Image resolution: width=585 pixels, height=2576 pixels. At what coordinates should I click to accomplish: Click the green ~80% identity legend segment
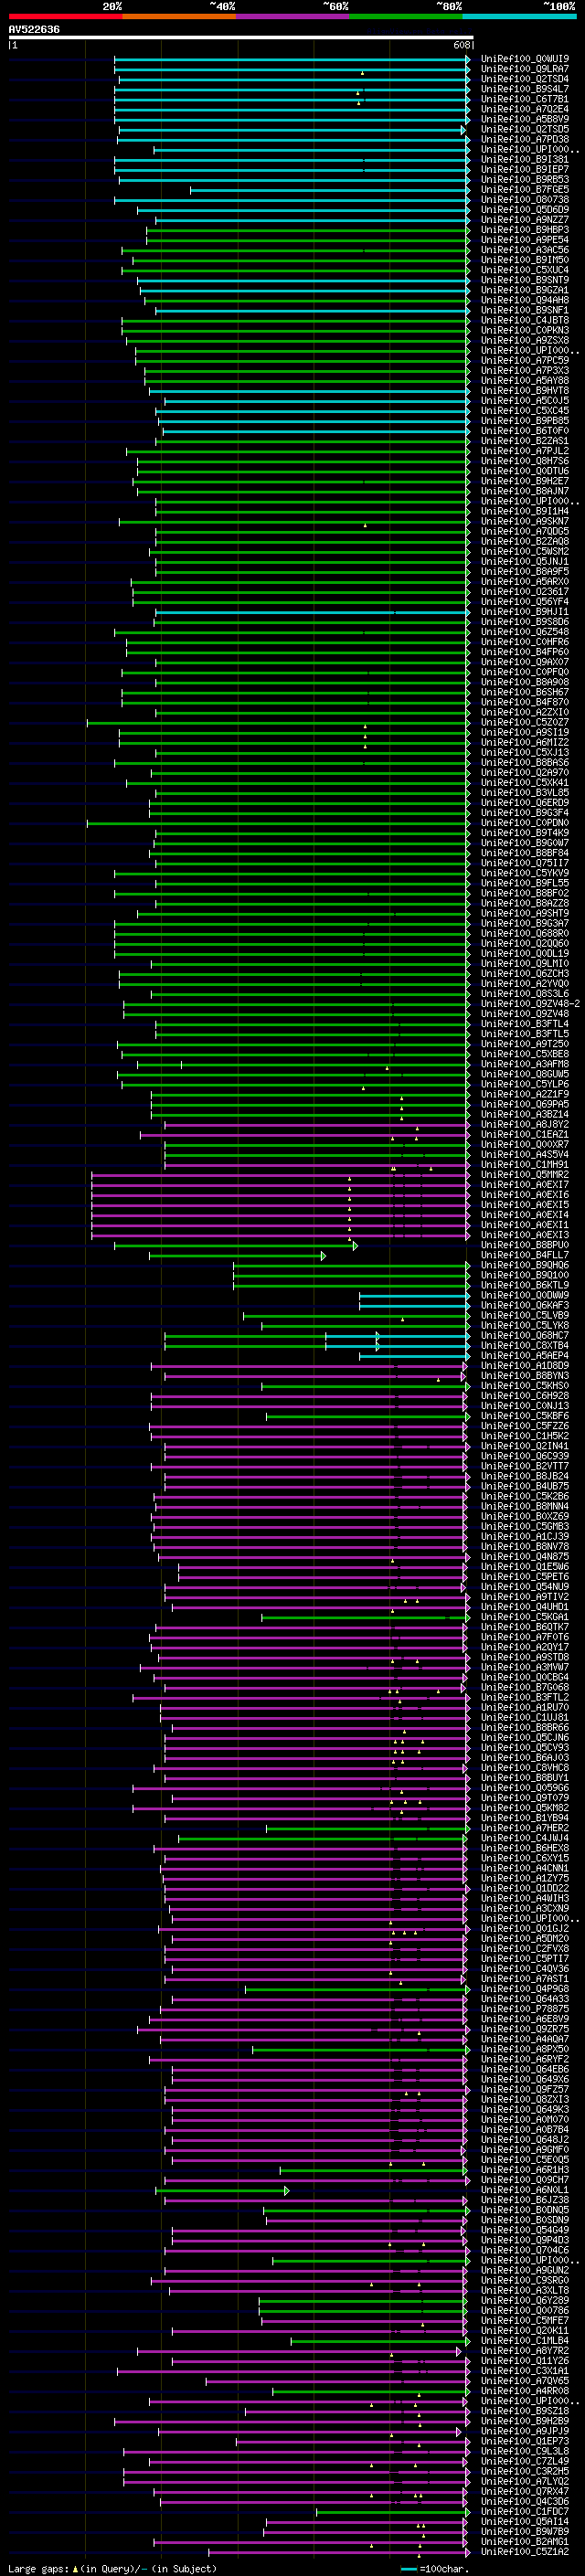point(406,16)
